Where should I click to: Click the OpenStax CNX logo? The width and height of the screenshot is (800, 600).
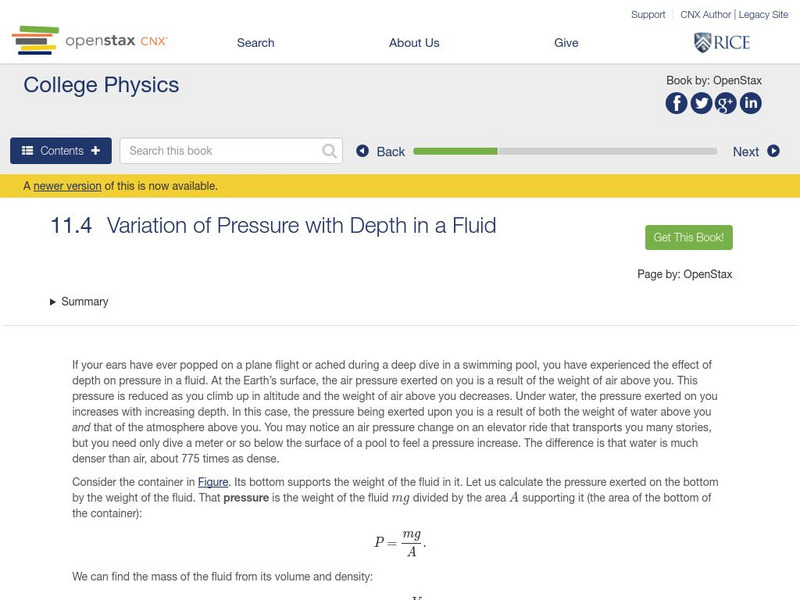point(85,42)
